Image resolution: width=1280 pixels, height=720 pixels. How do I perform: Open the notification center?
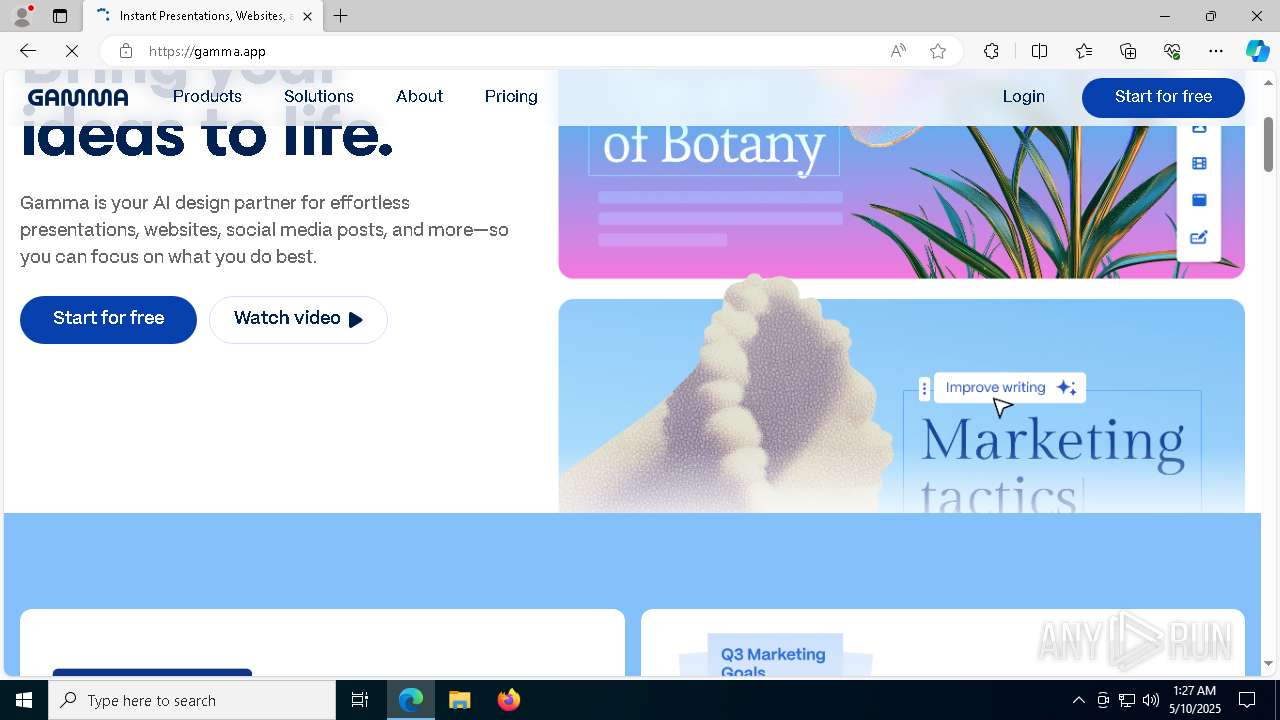(x=1248, y=700)
